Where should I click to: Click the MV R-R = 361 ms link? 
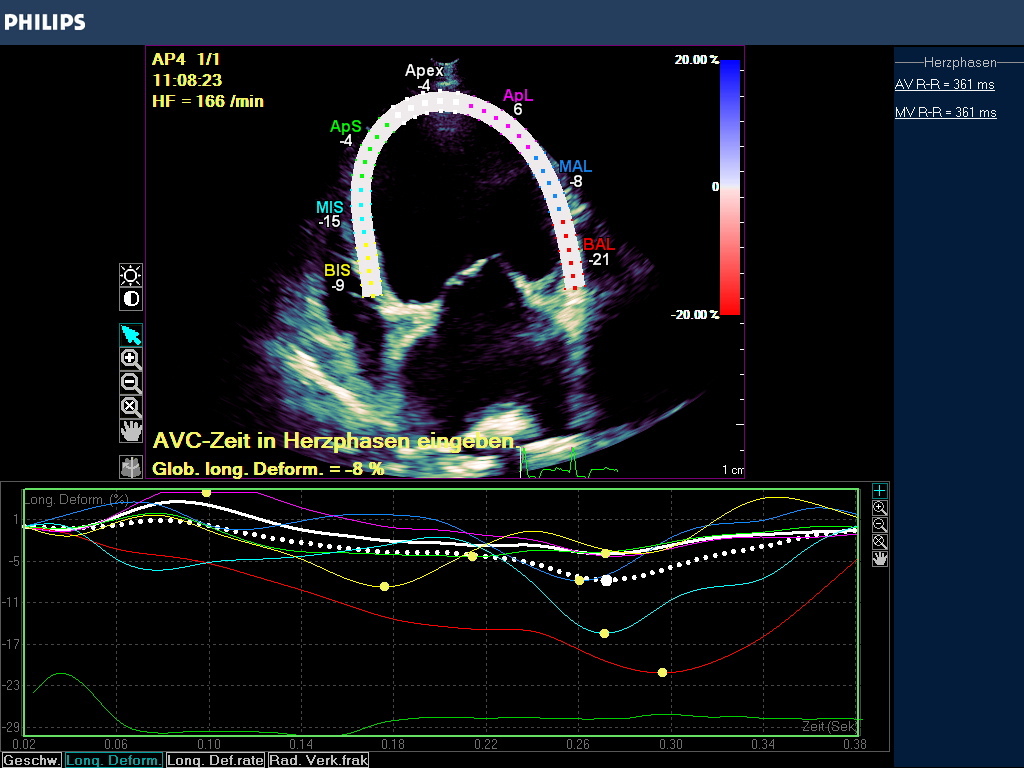(945, 113)
